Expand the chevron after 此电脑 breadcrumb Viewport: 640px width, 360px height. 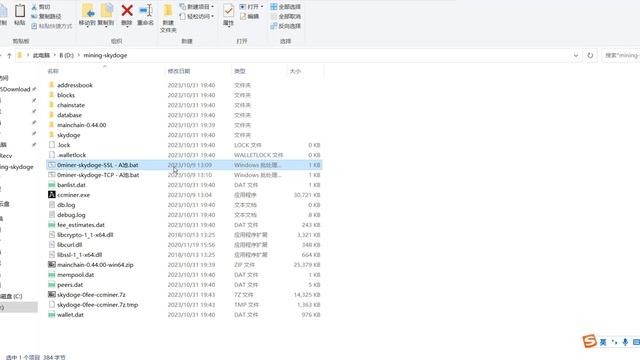click(54, 56)
